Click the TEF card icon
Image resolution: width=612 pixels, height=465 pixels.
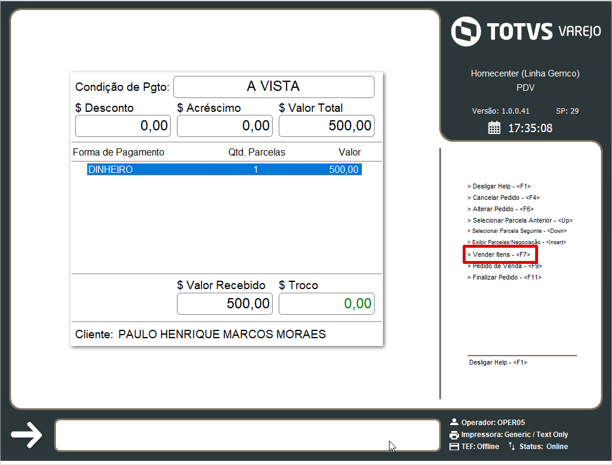(x=454, y=447)
